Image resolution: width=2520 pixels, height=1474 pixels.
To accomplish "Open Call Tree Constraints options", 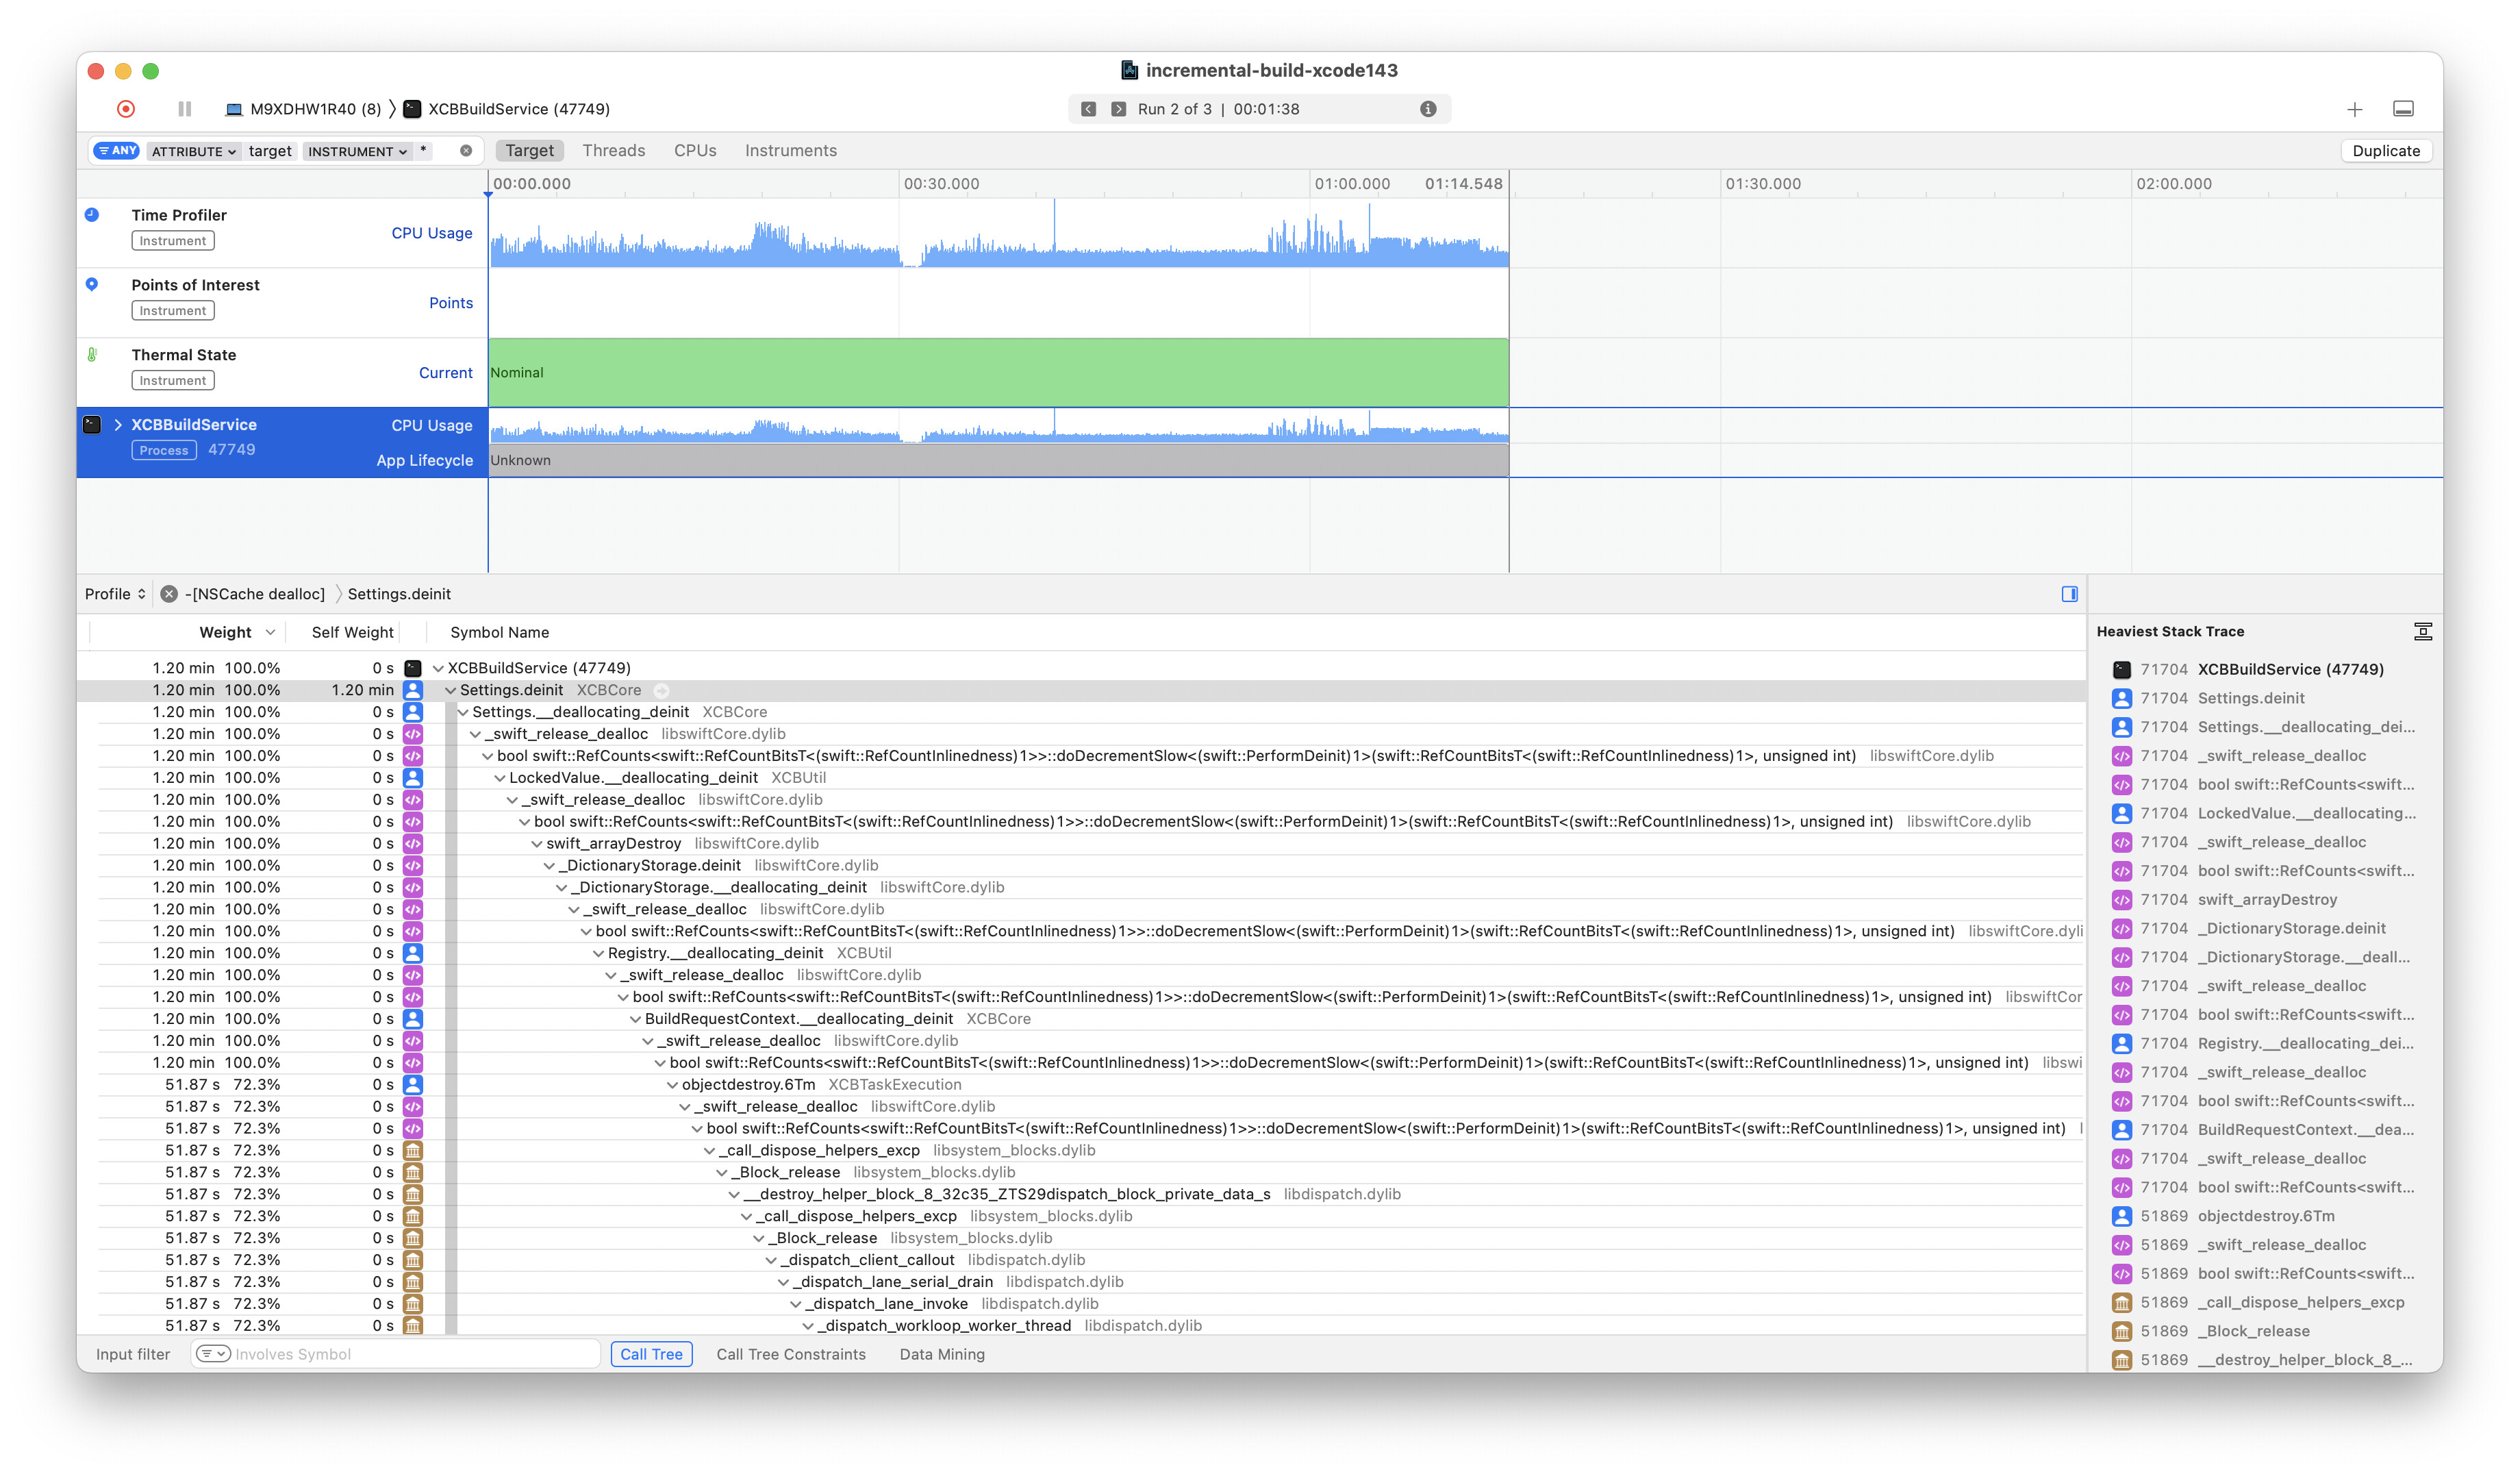I will 790,1354.
